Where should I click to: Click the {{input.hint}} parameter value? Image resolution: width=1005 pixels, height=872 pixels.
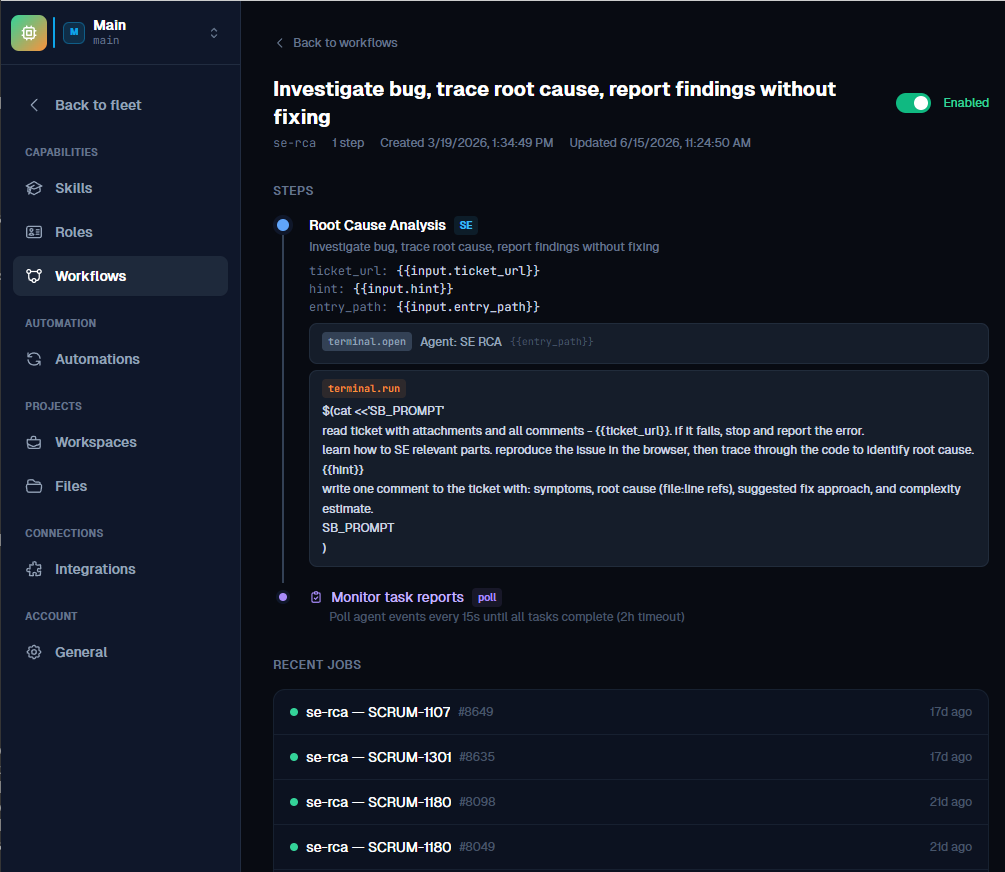[403, 289]
